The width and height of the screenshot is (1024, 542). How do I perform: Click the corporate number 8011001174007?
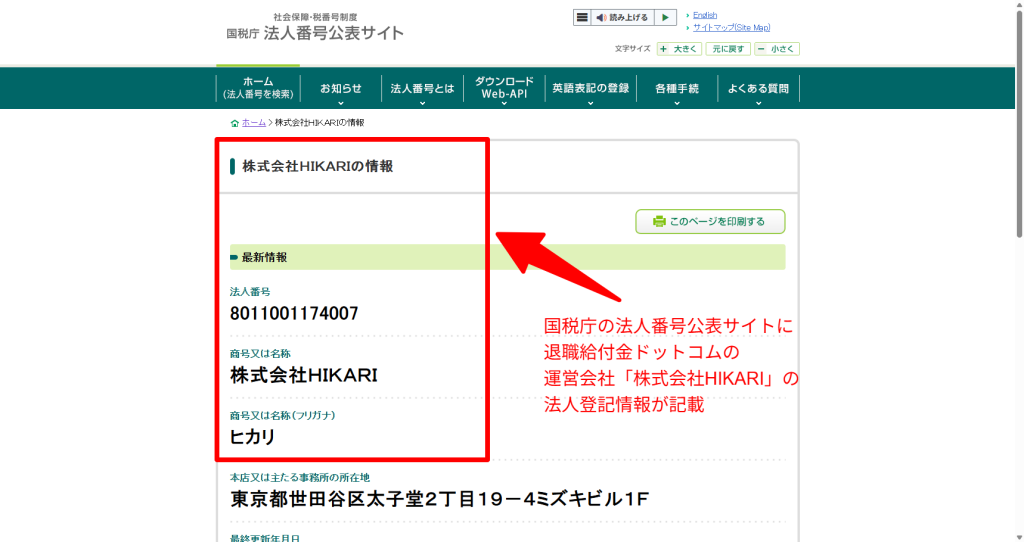pos(294,313)
